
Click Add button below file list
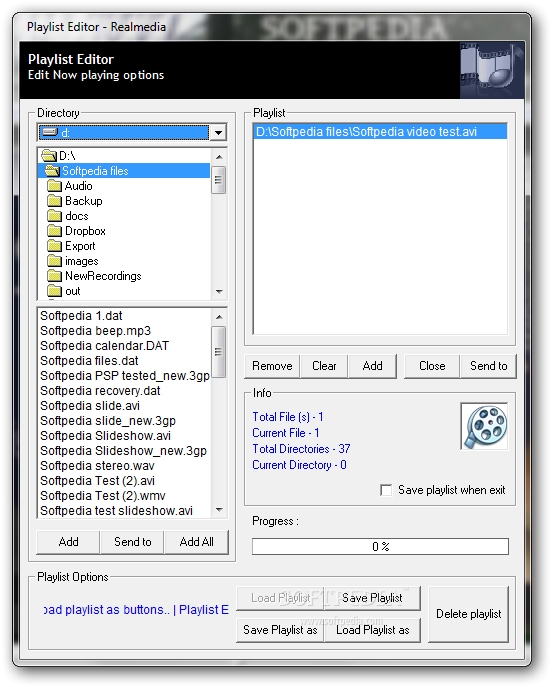tap(68, 542)
